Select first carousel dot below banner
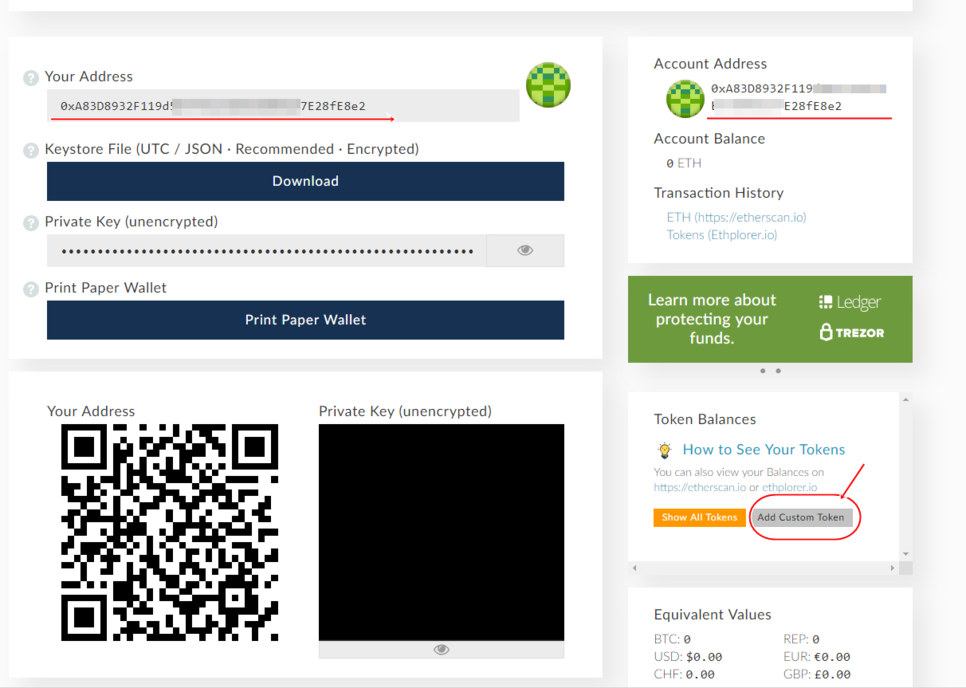Image resolution: width=966 pixels, height=688 pixels. (763, 371)
